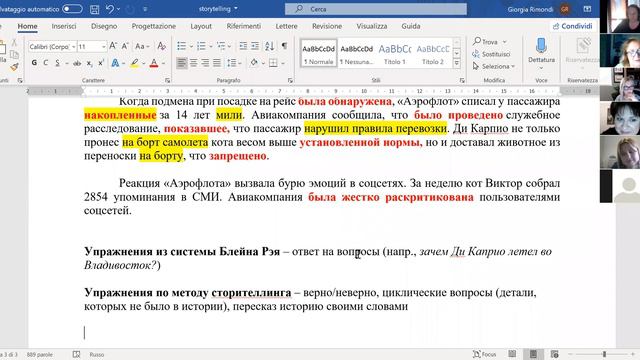Insert a numbered list
The height and width of the screenshot is (360, 640).
[x=201, y=46]
